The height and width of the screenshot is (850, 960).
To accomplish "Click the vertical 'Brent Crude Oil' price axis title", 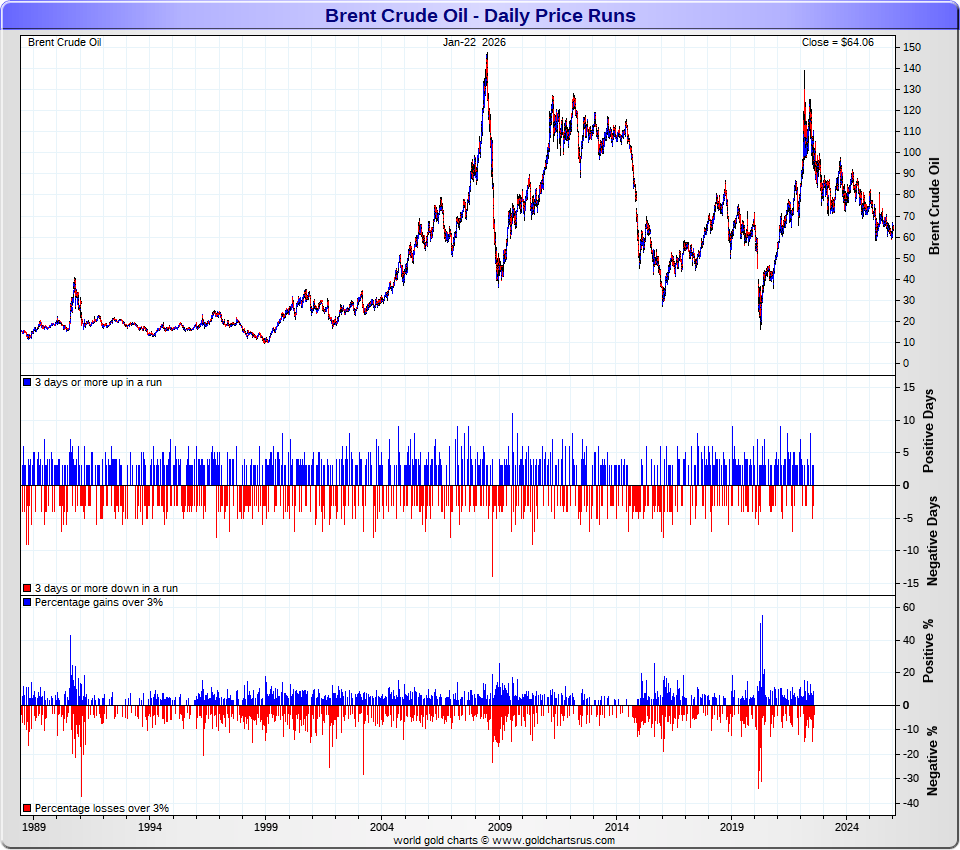I will pyautogui.click(x=935, y=206).
